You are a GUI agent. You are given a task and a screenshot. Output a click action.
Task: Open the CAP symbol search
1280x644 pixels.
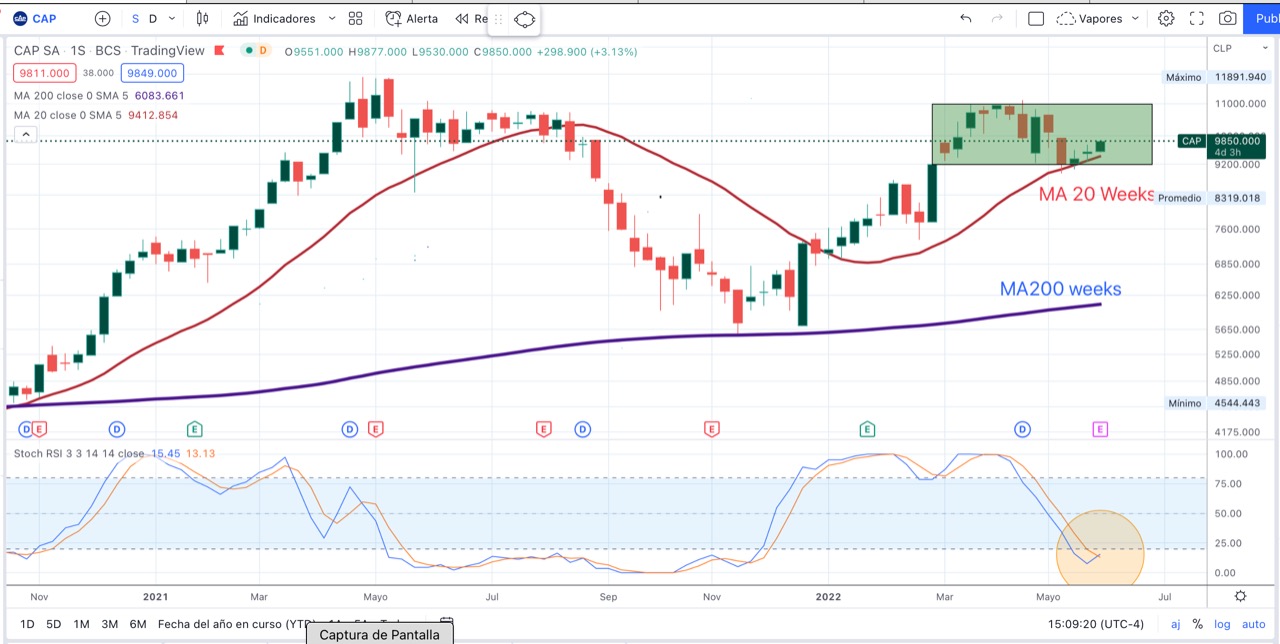[35, 18]
